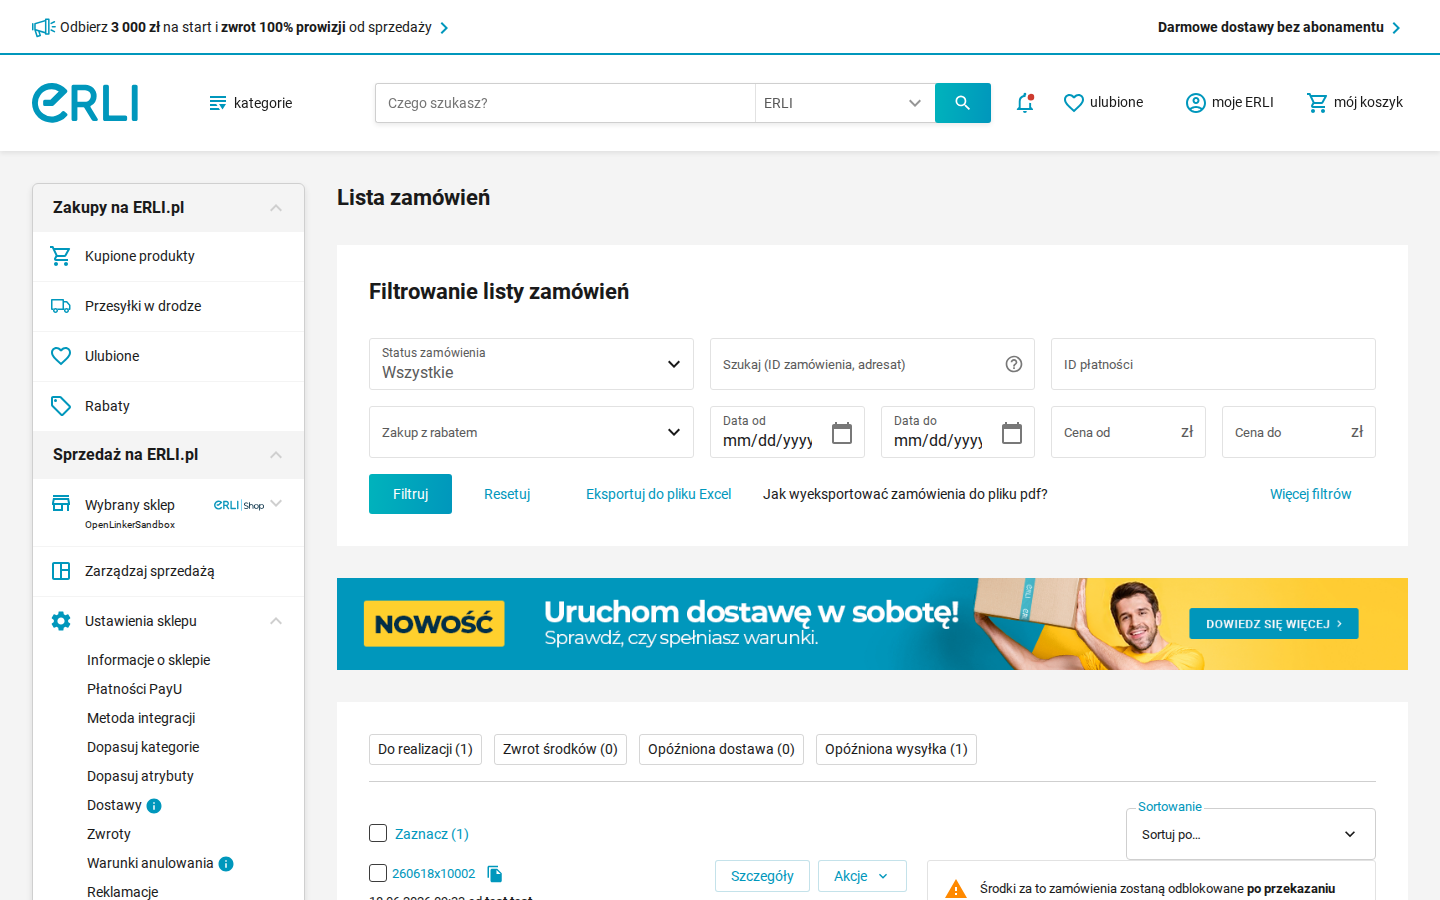
Task: Collapse the Ustawienia sklepu section
Action: coord(276,621)
